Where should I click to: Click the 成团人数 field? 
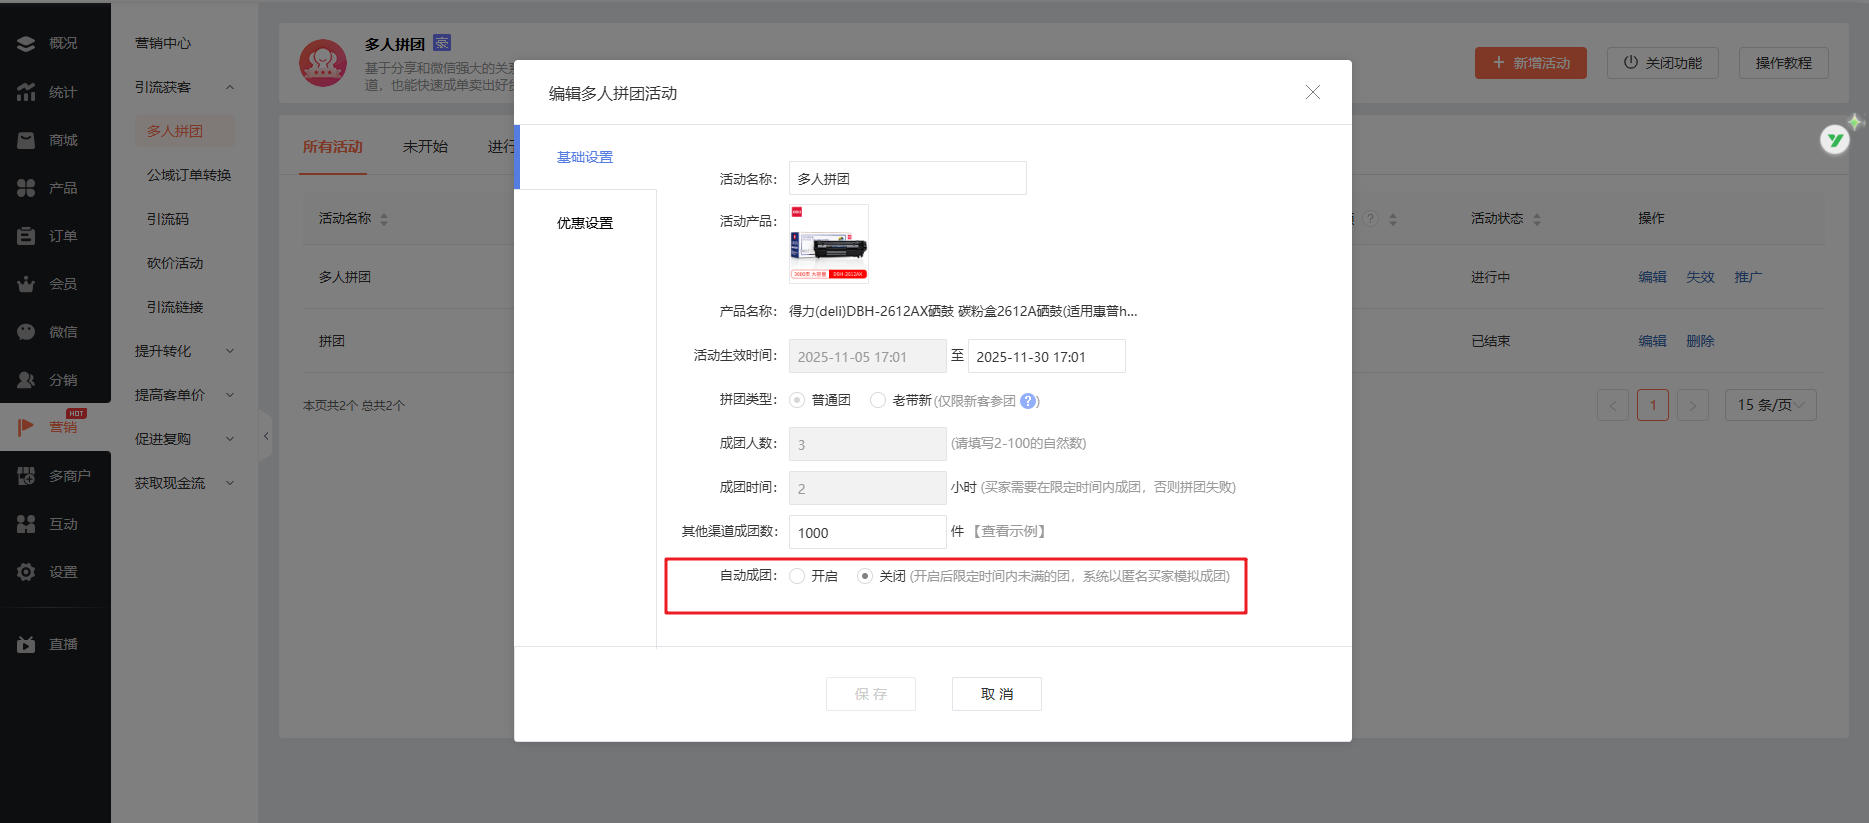pyautogui.click(x=868, y=444)
